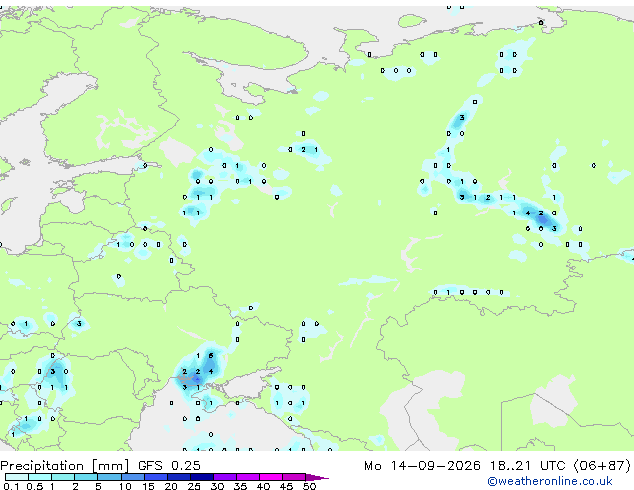Screen dimensions: 634x490
Task: Choose the purple 30 to 35 legend swatch
Action: click(225, 477)
